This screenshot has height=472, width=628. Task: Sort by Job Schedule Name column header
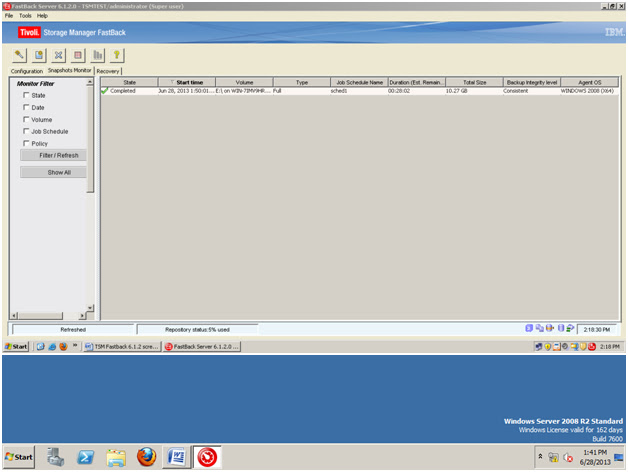tap(359, 82)
